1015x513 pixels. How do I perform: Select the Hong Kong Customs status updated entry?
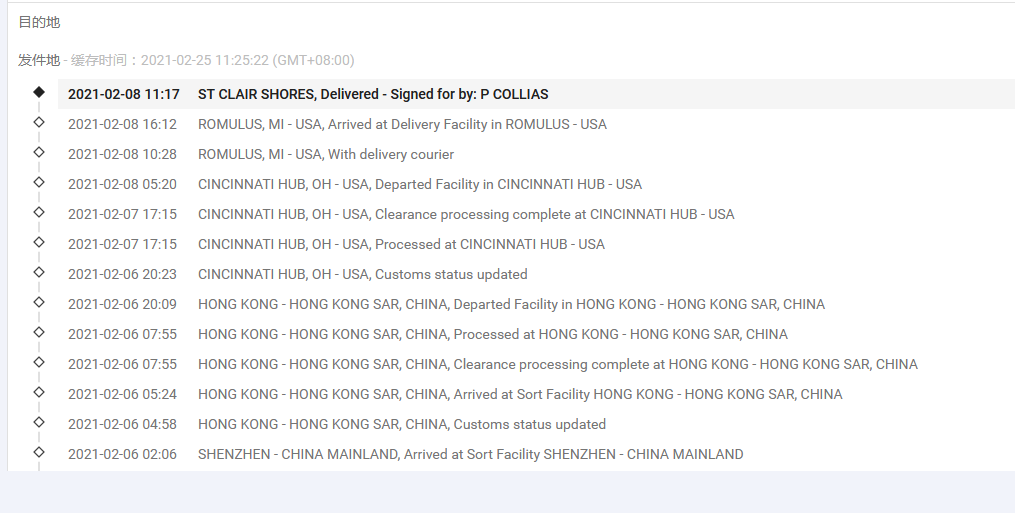402,424
